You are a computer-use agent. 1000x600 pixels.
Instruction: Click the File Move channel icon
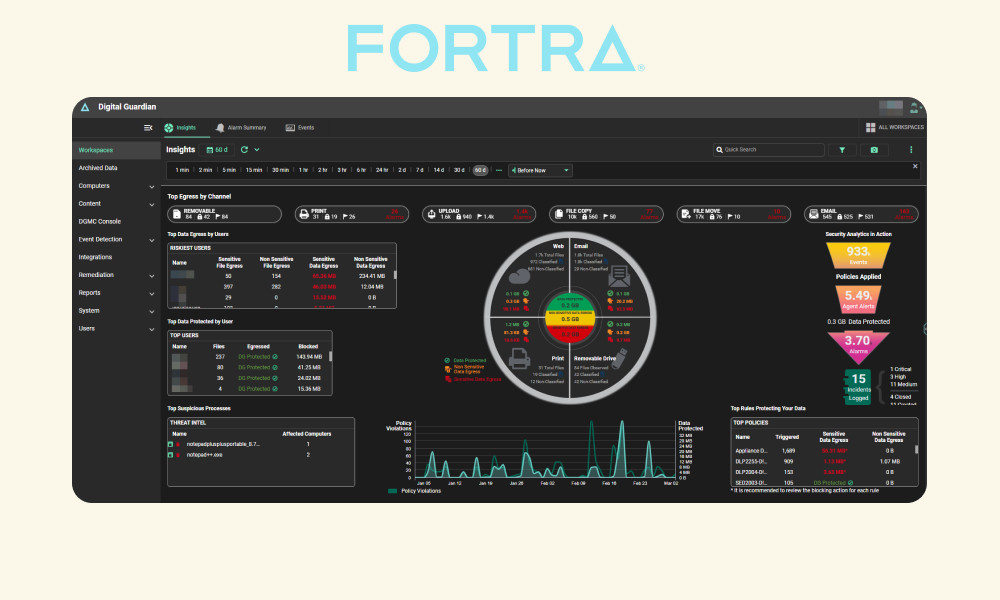point(686,214)
